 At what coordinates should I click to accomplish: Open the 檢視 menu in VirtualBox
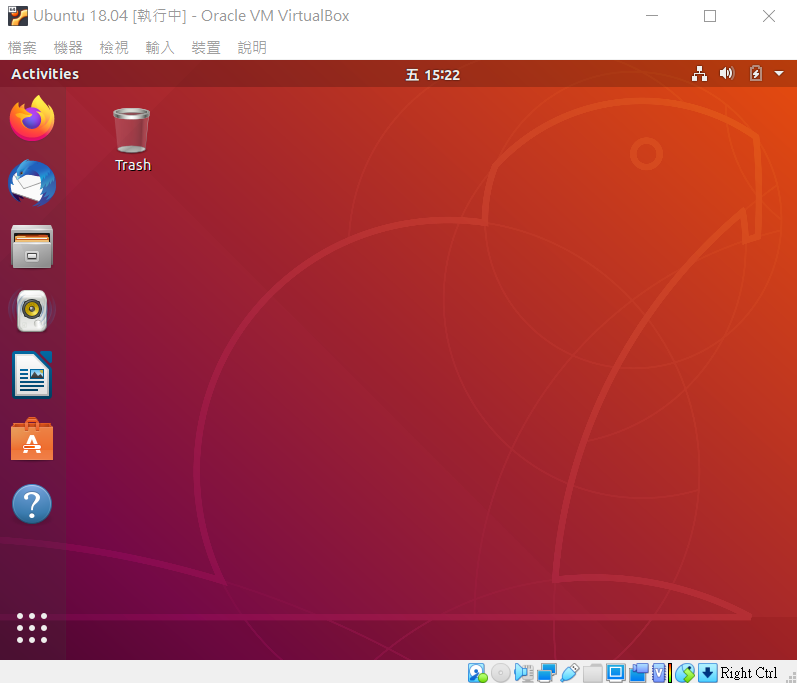[114, 48]
